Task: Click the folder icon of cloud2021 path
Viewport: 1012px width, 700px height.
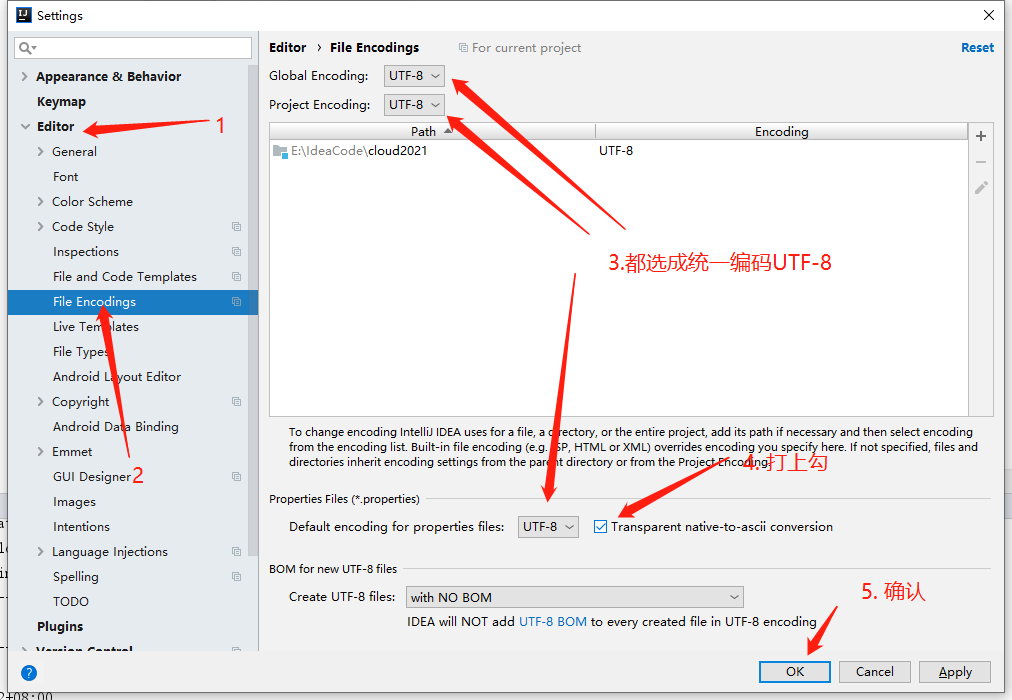Action: (x=280, y=152)
